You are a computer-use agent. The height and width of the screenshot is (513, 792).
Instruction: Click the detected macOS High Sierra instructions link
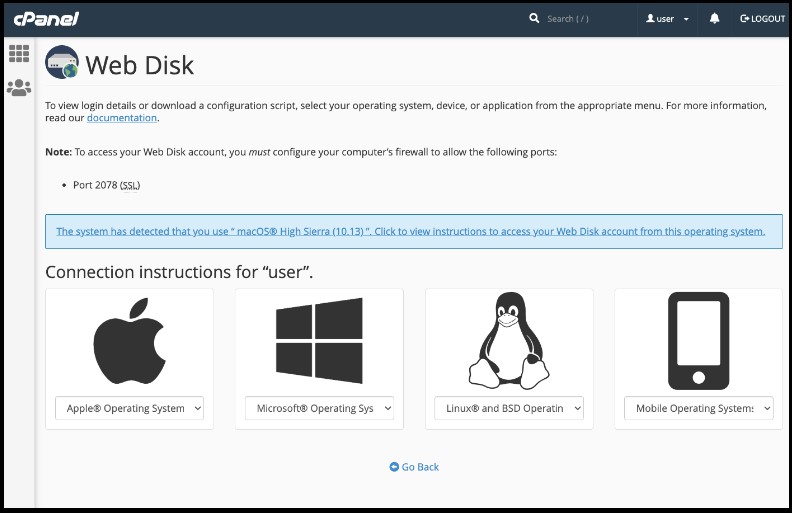point(411,231)
